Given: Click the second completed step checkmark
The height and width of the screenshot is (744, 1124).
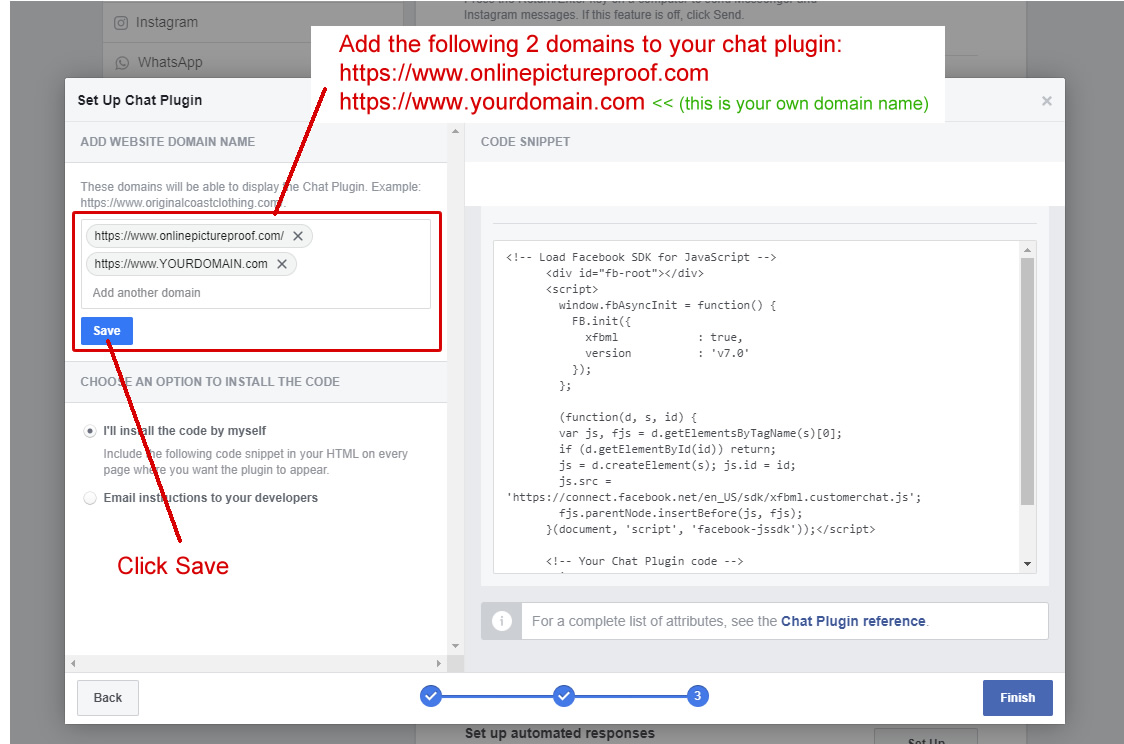Looking at the screenshot, I should coord(564,695).
